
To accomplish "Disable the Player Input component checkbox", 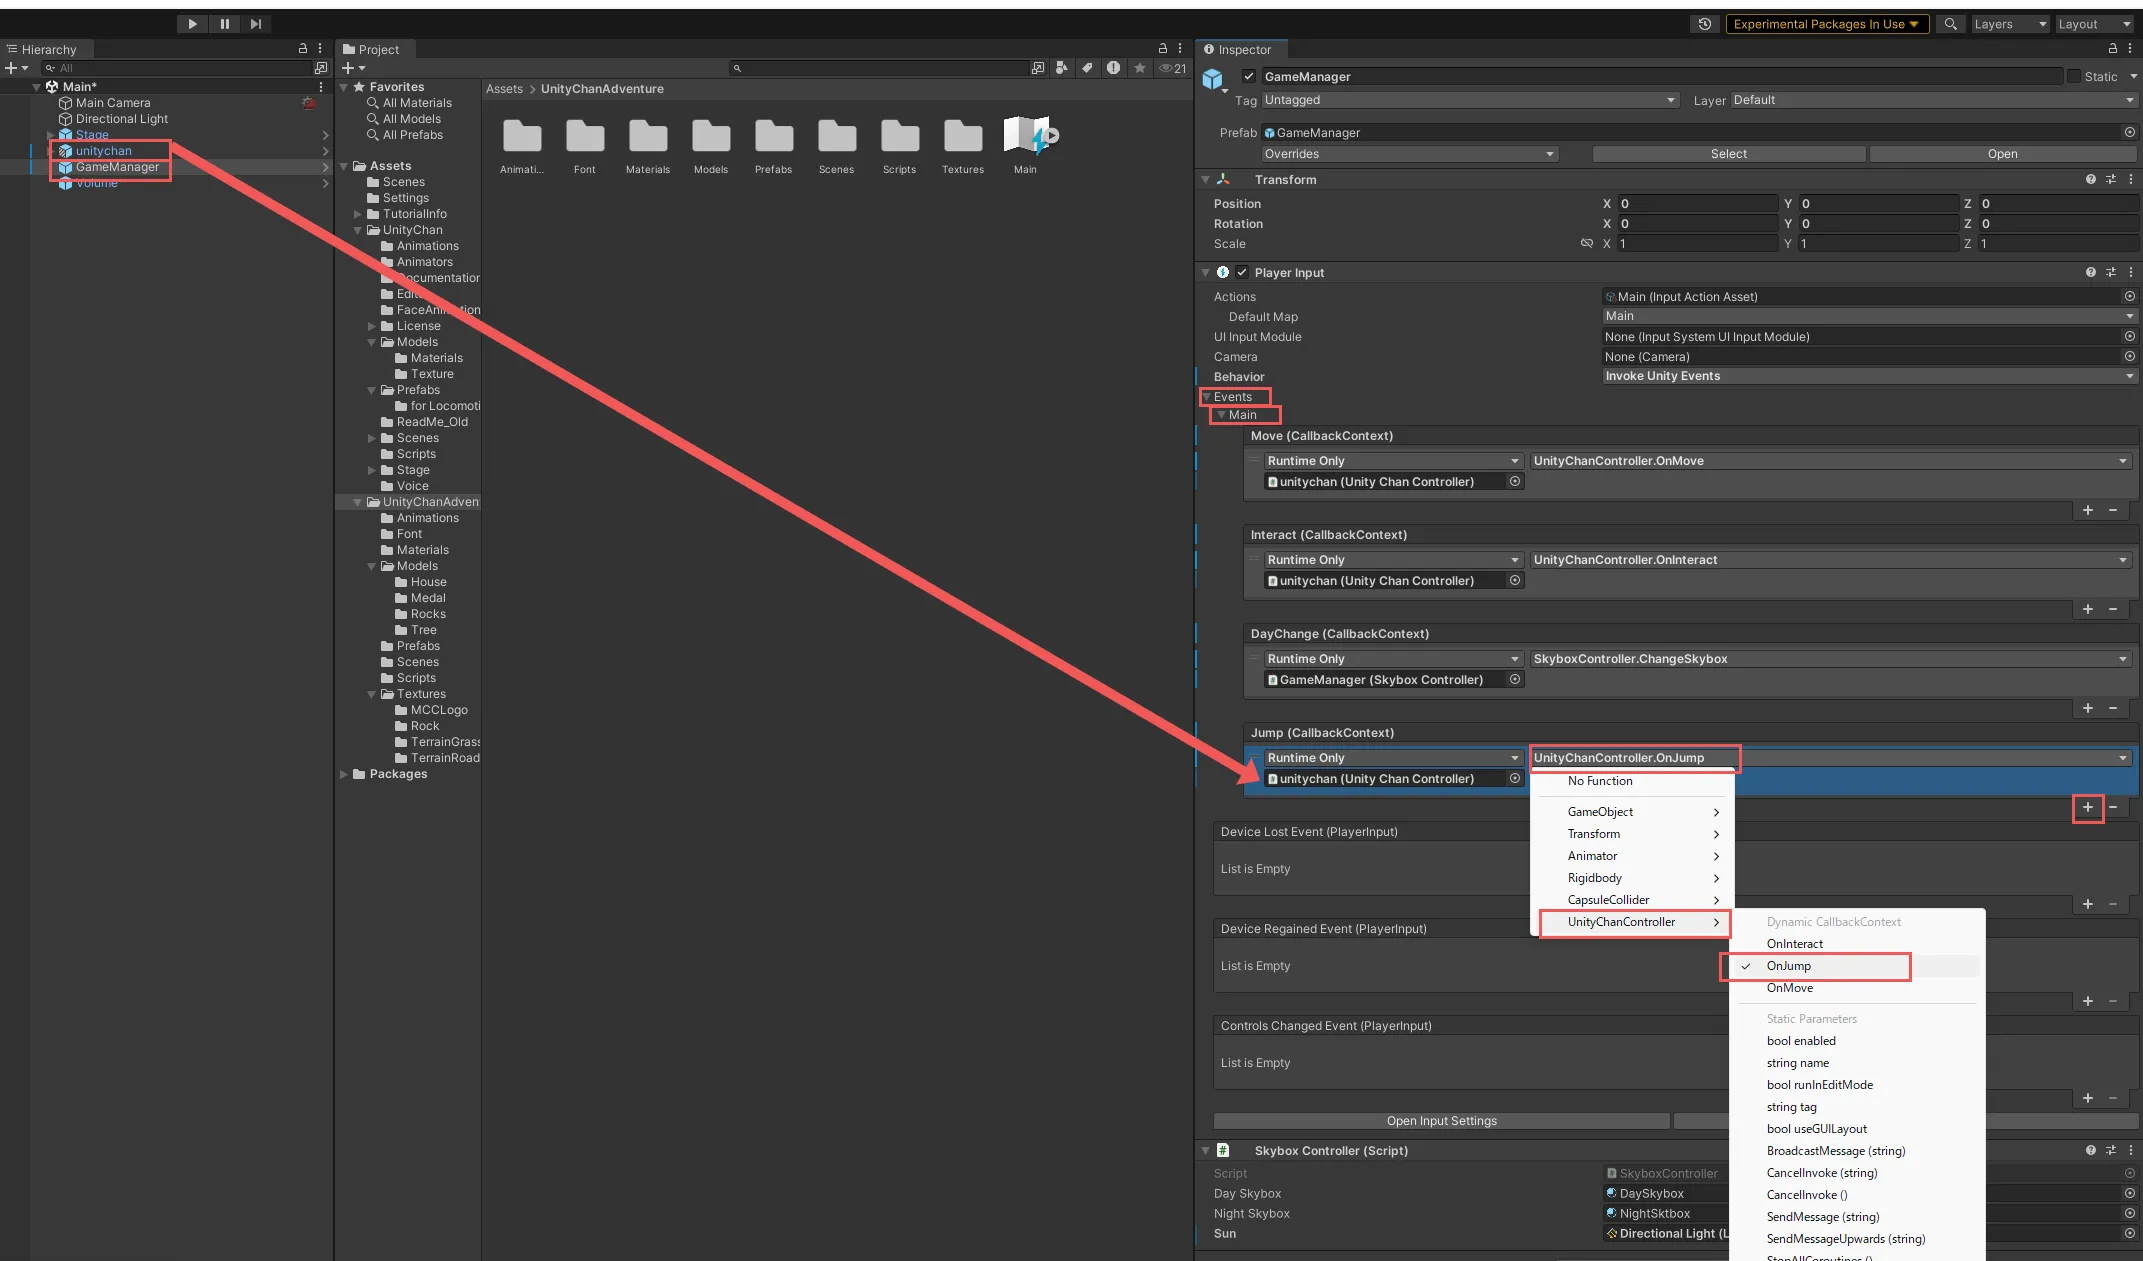I will [1242, 272].
